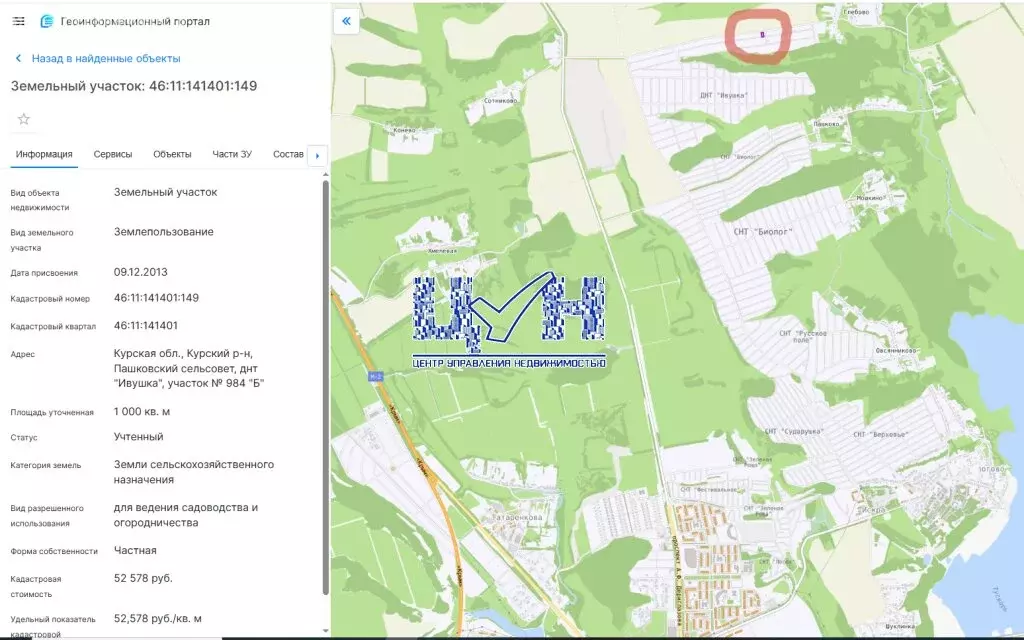Select the Части ЗУ tab
The height and width of the screenshot is (640, 1024).
[x=232, y=154]
